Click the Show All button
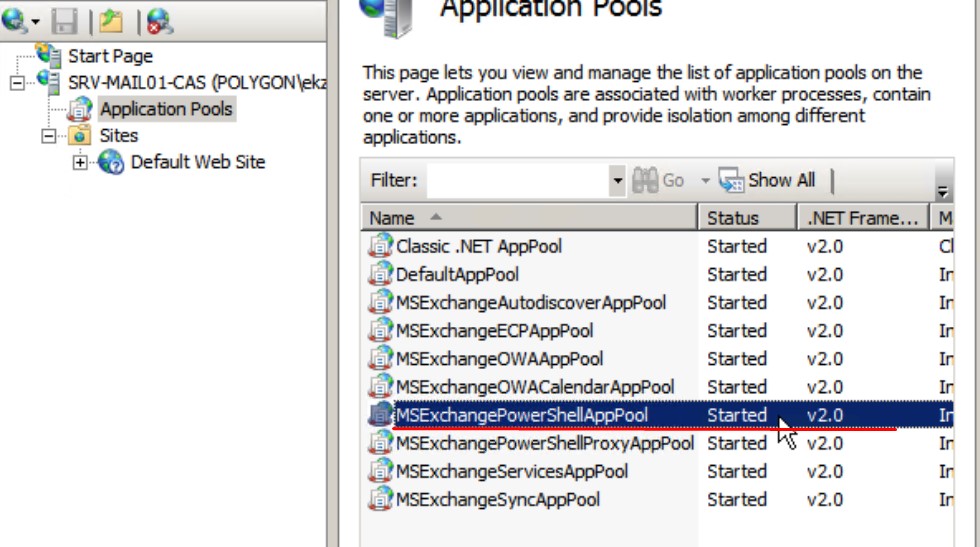The image size is (980, 547). (x=768, y=181)
